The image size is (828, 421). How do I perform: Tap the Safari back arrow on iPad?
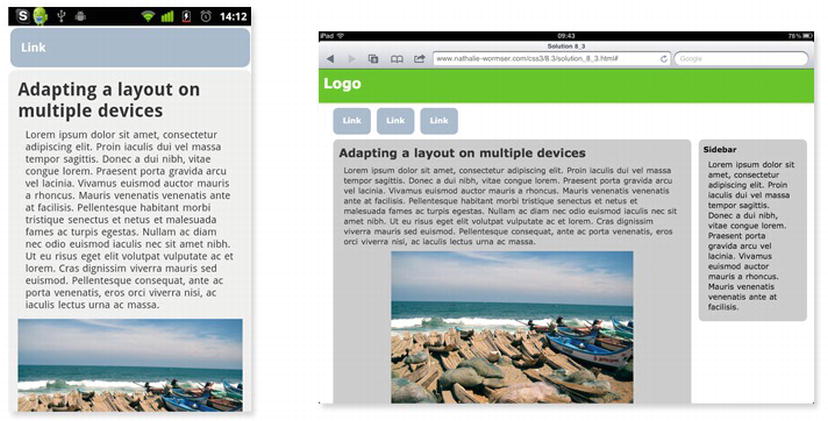click(331, 59)
